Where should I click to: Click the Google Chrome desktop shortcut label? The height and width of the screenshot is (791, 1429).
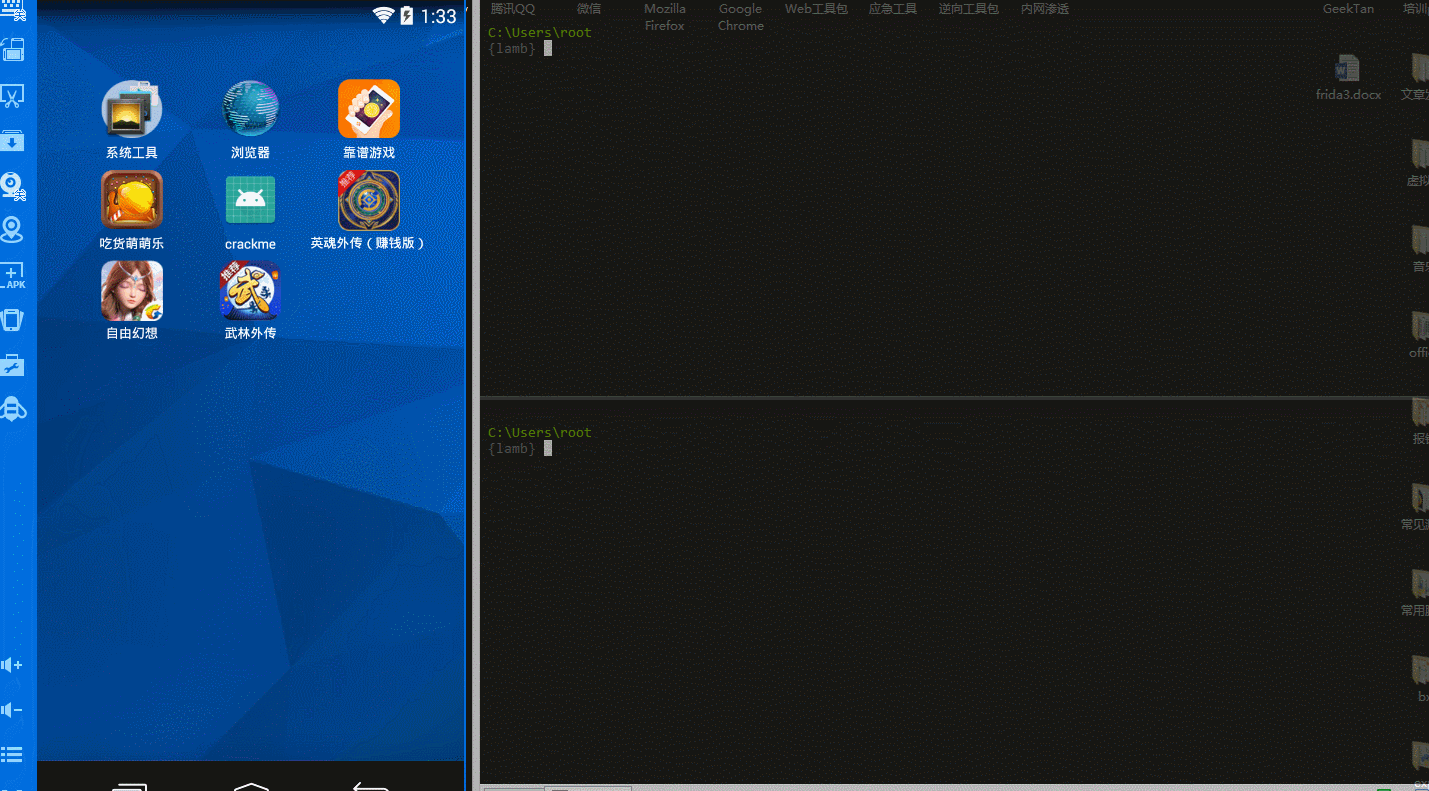[740, 17]
